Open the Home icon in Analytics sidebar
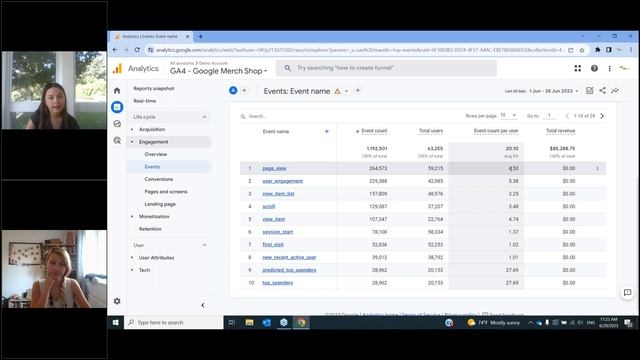The image size is (640, 360). tap(117, 91)
